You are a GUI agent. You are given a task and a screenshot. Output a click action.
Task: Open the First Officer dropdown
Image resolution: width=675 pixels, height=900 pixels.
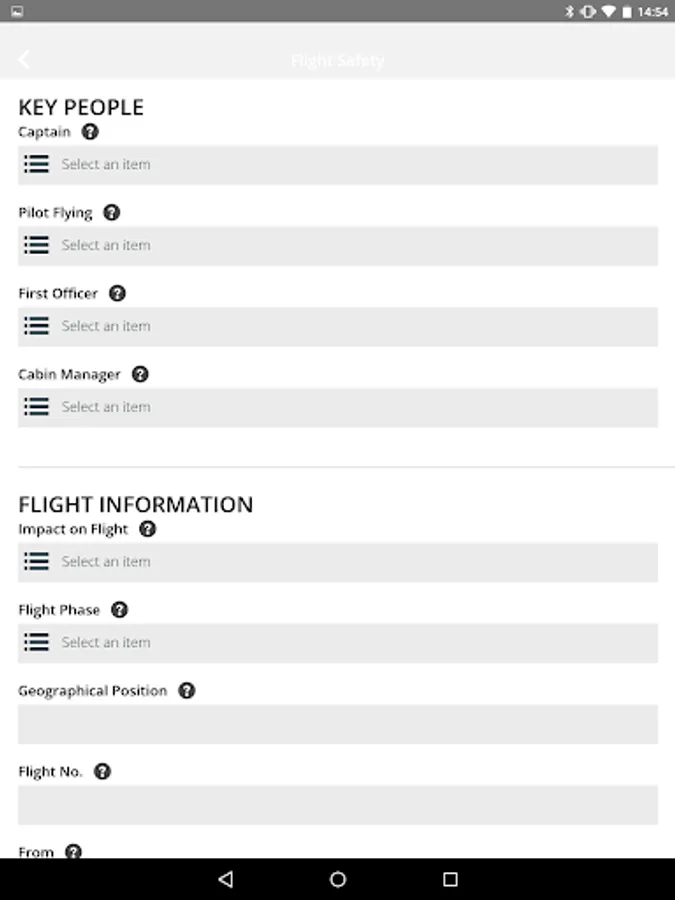click(x=338, y=327)
